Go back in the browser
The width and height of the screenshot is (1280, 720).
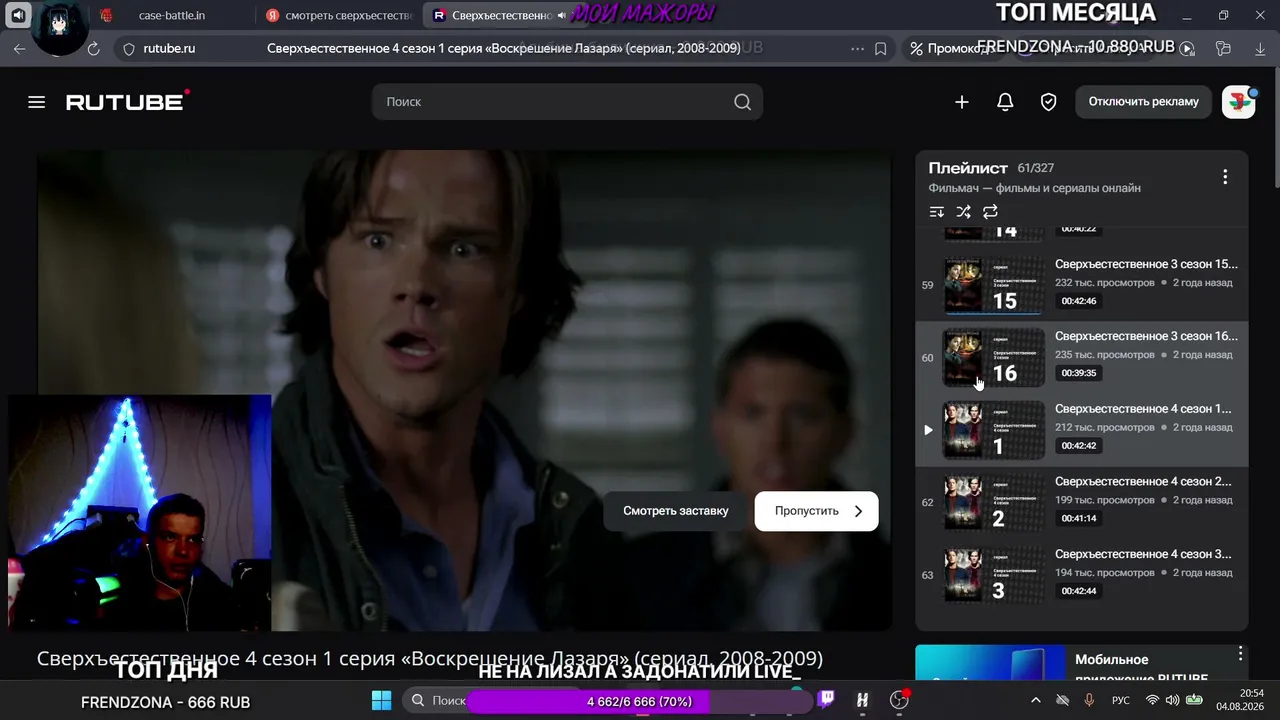(20, 48)
